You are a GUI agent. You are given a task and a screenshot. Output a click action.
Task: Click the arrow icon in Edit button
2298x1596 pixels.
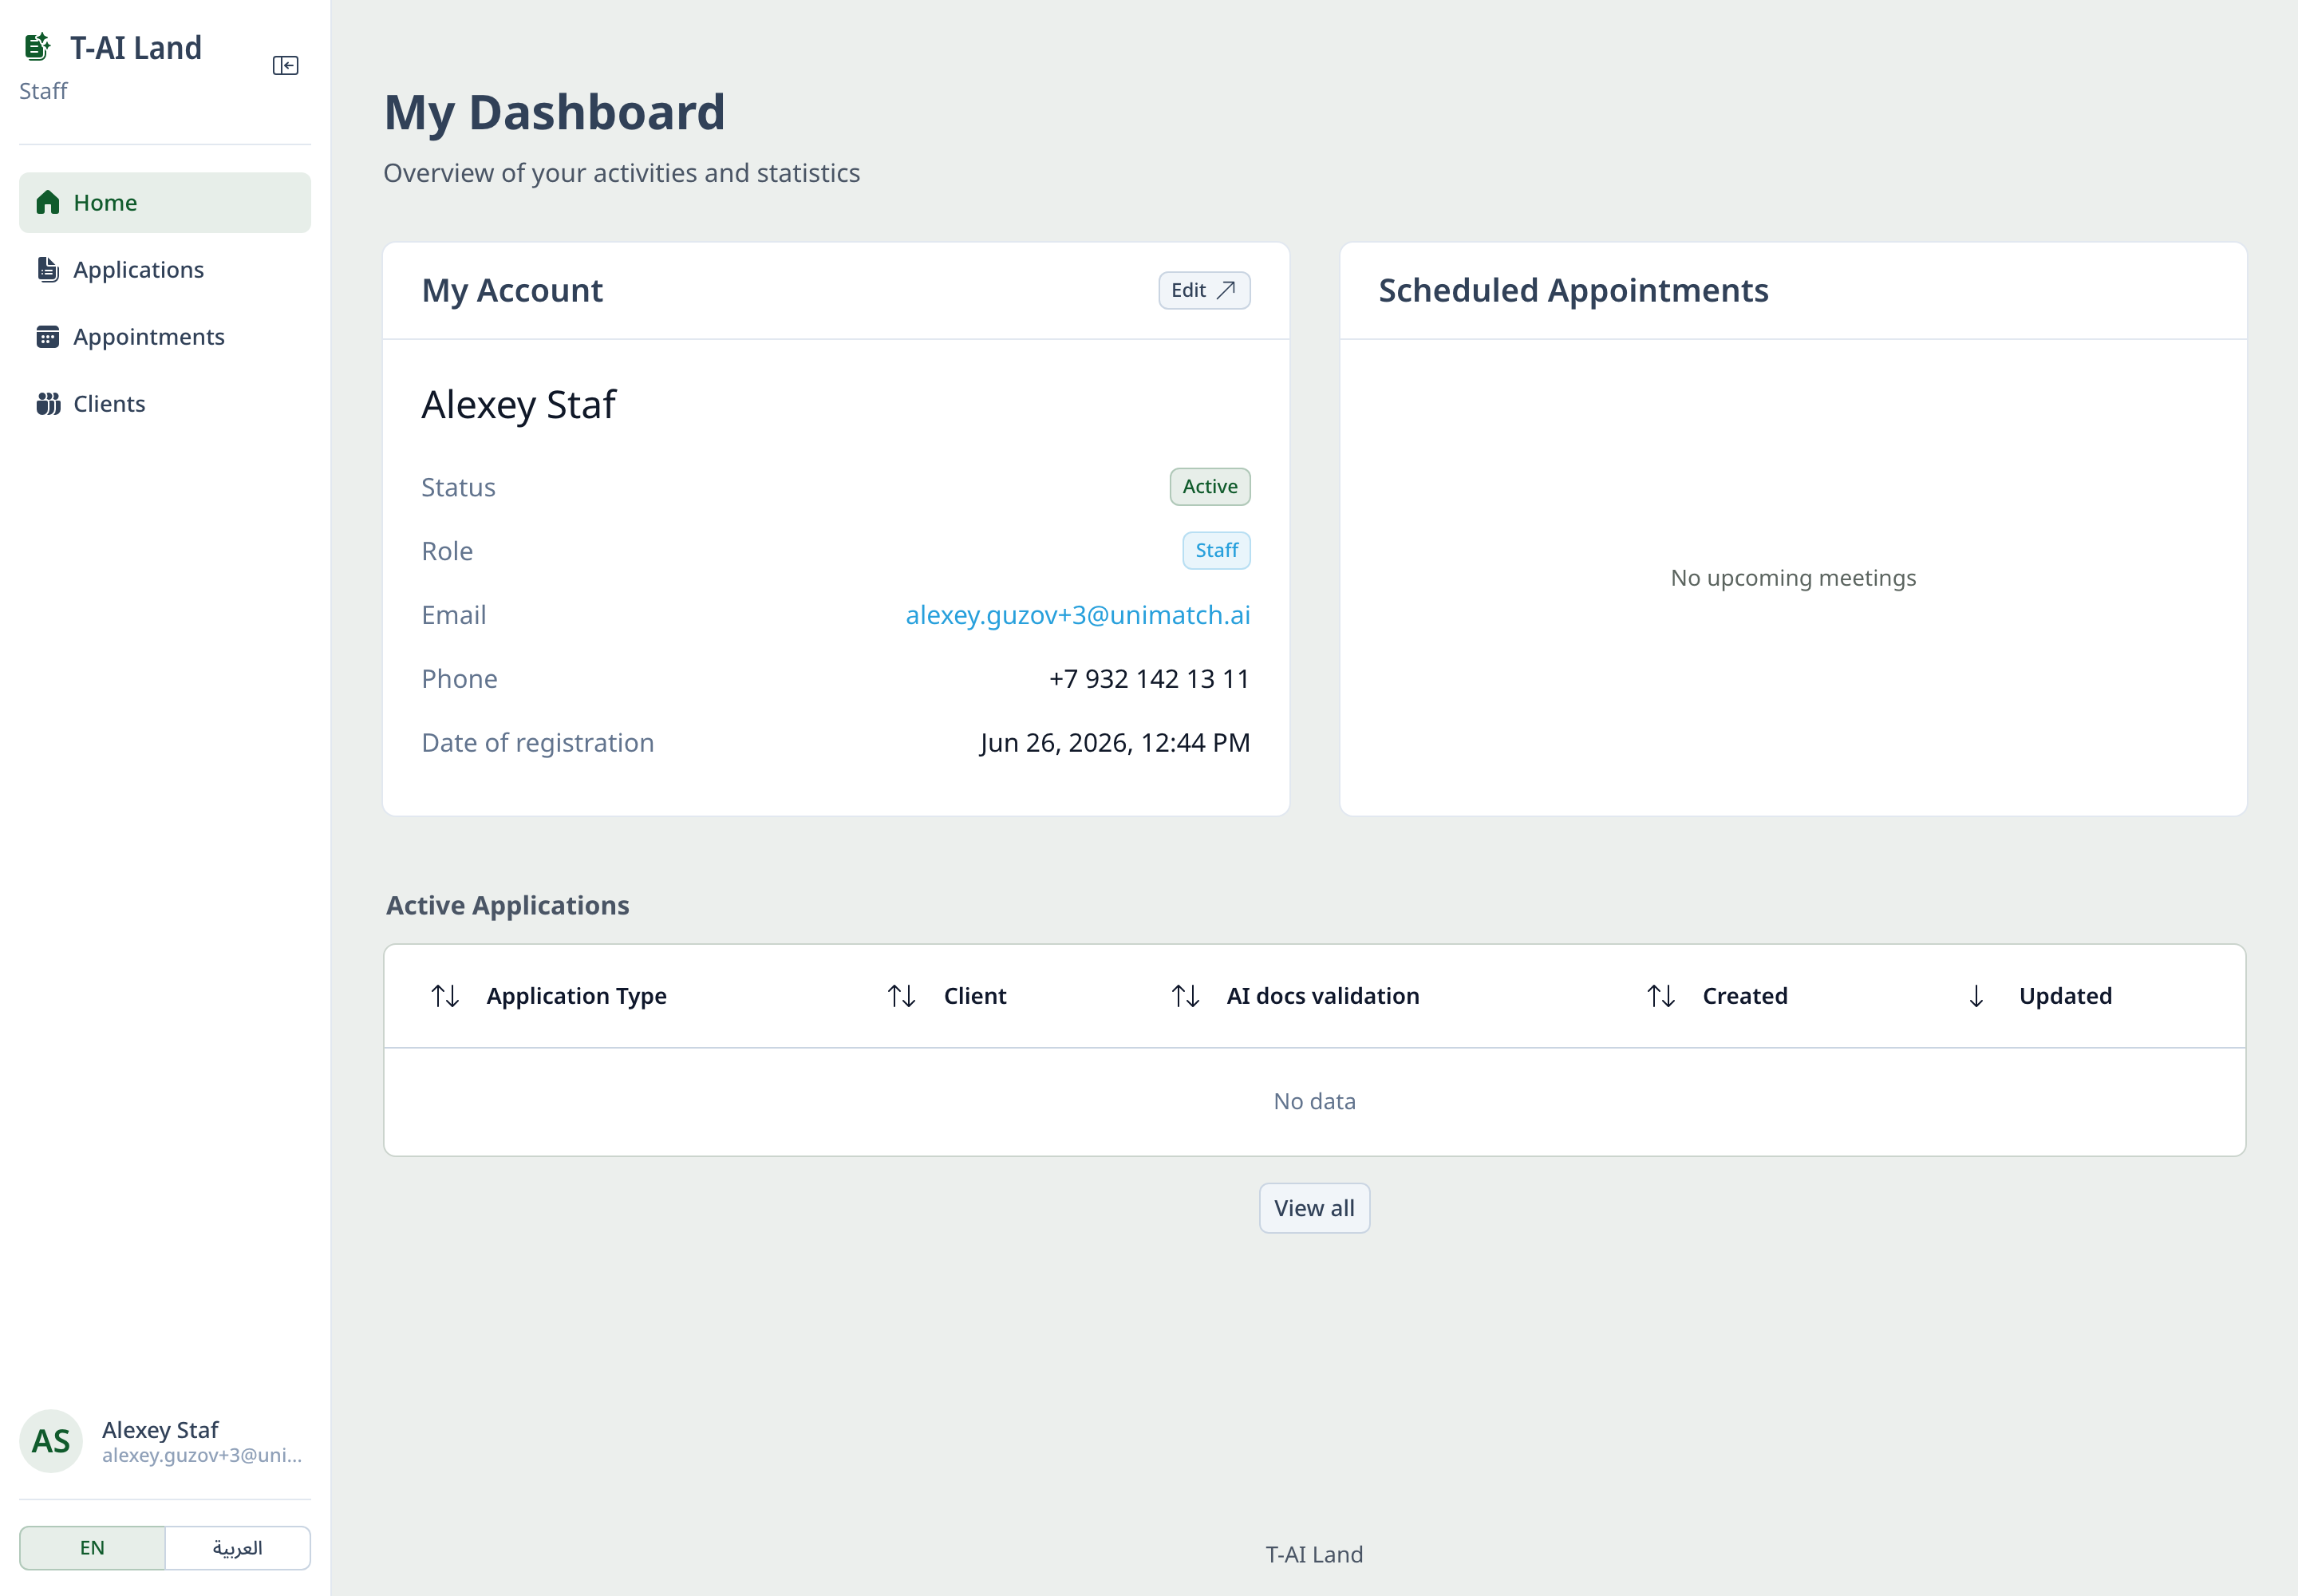1226,290
